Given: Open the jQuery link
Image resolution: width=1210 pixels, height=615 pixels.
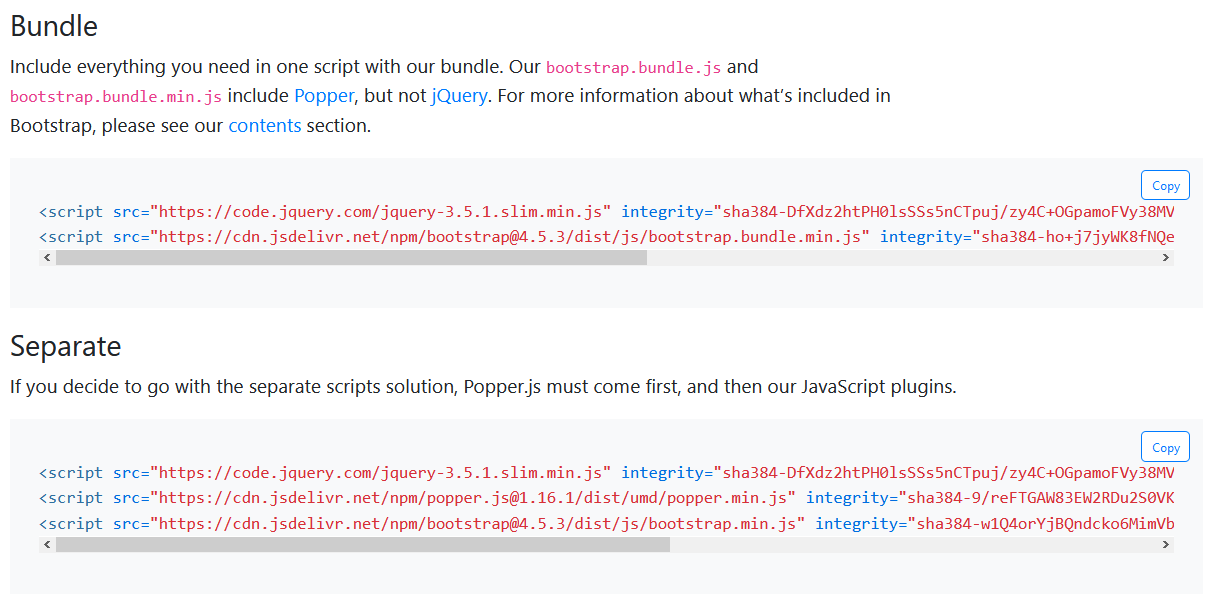Looking at the screenshot, I should 459,96.
